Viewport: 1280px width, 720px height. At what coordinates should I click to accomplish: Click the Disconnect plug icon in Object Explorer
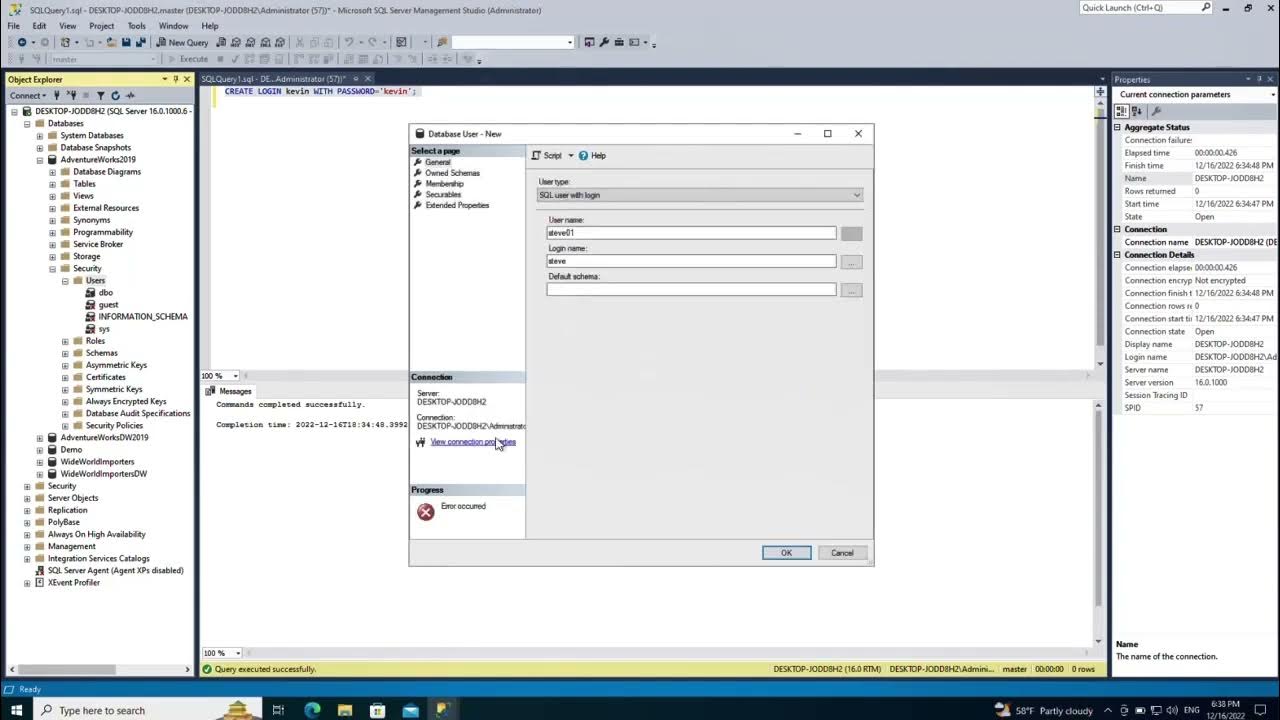(x=71, y=95)
